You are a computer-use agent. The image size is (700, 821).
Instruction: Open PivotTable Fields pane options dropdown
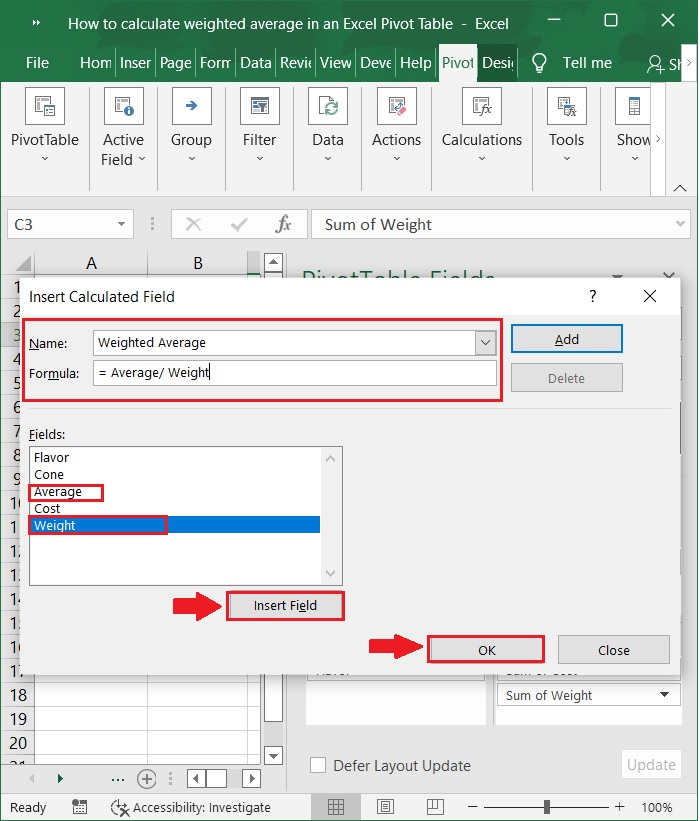point(618,276)
